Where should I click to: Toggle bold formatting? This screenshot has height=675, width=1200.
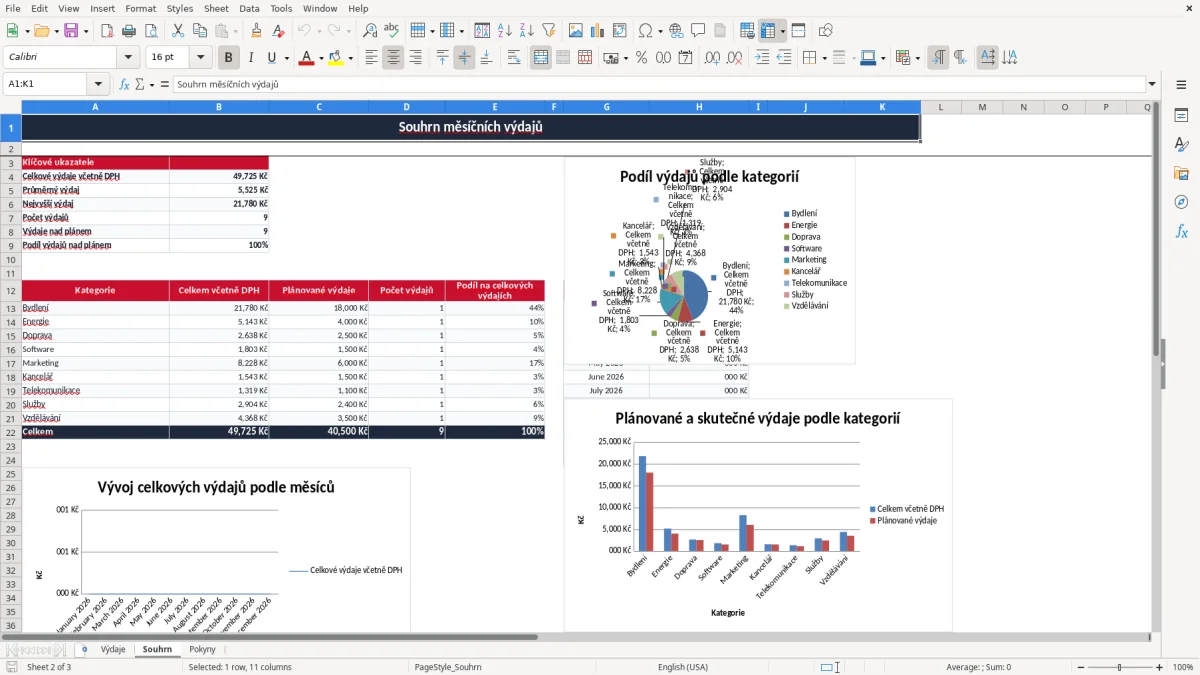[229, 58]
